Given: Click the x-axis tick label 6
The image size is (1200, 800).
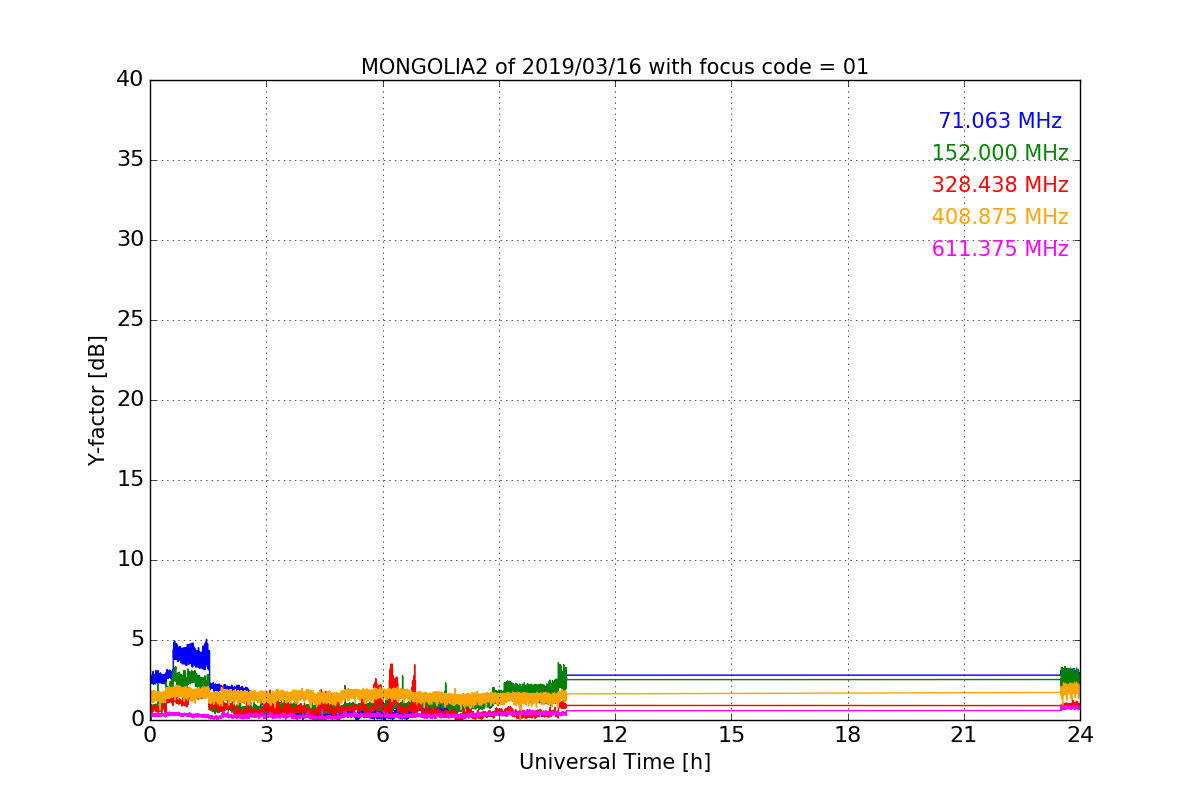Looking at the screenshot, I should [x=383, y=734].
